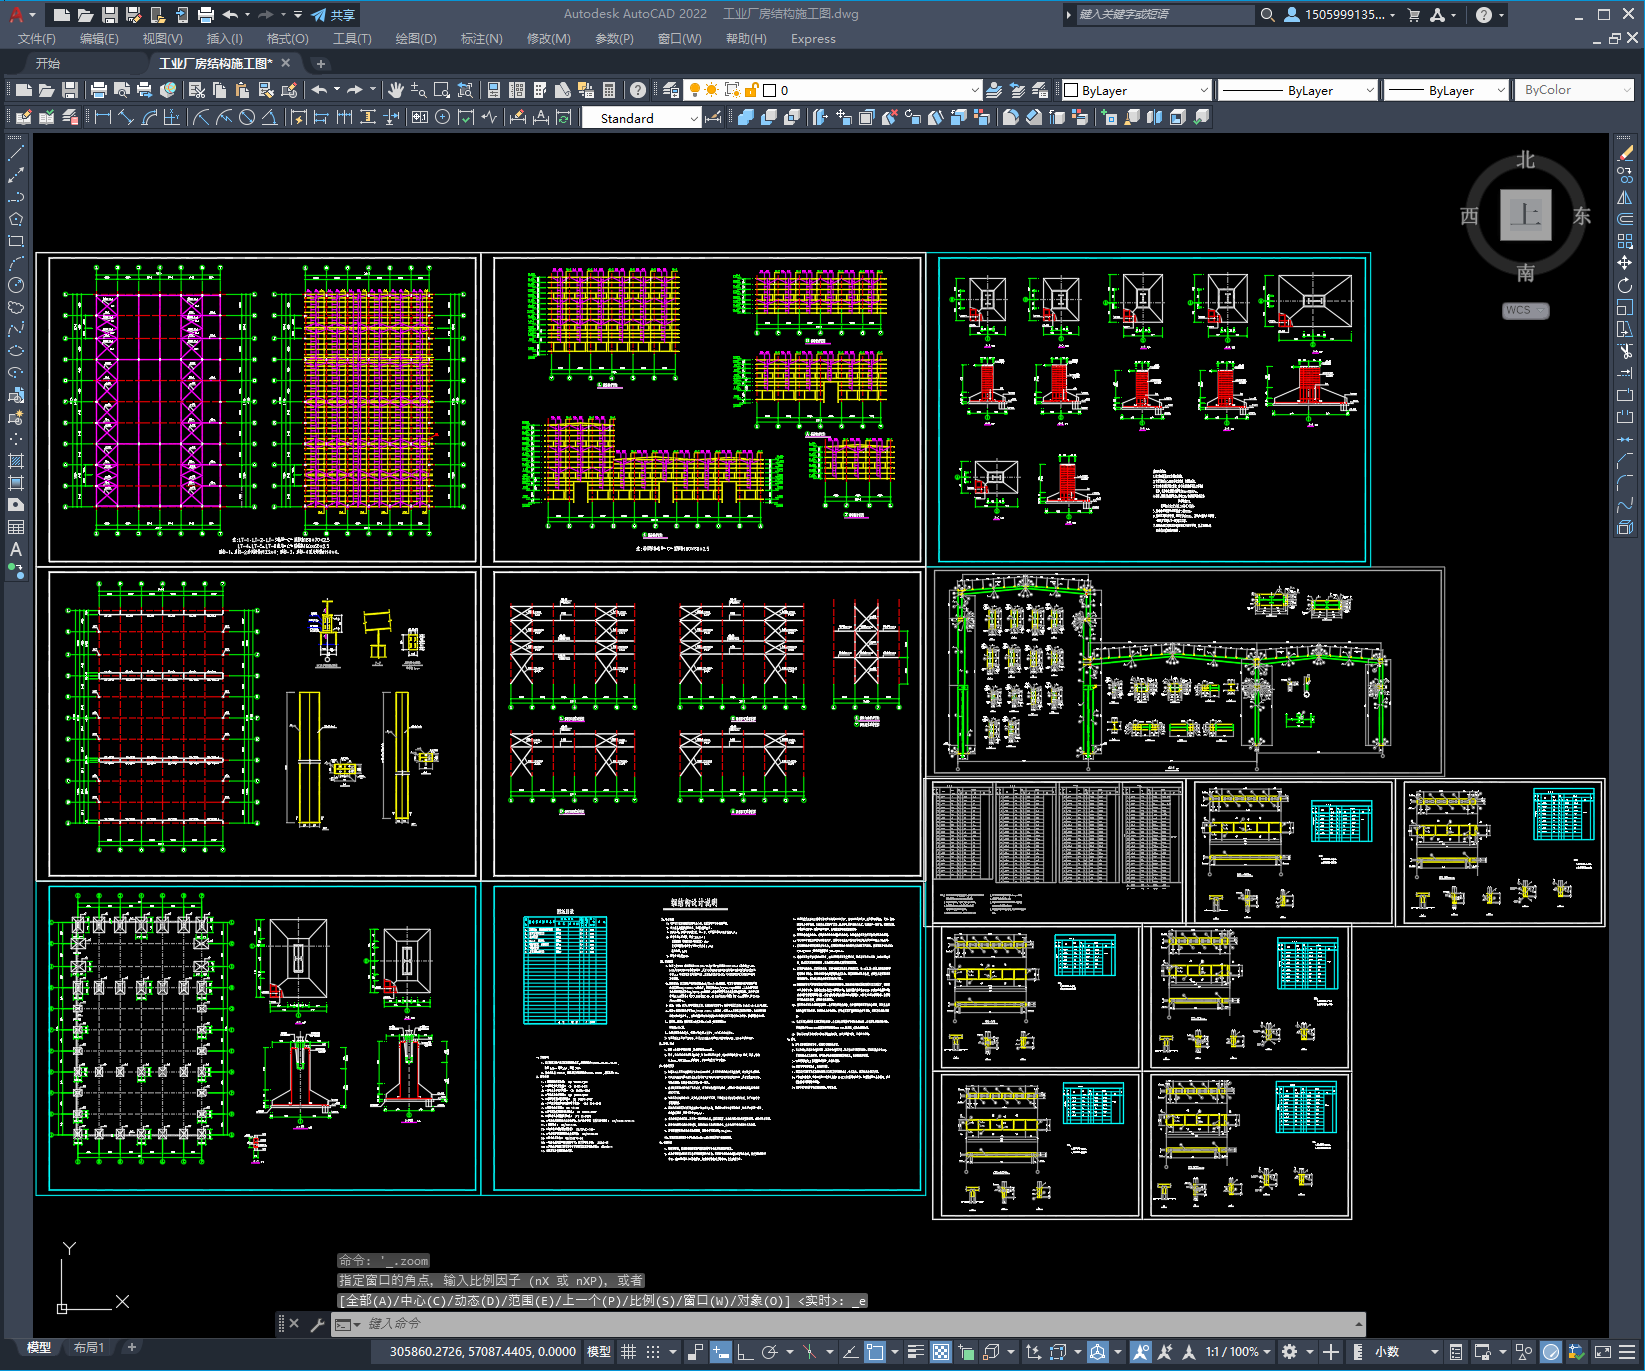Select the Angular dimension tool
The image size is (1645, 1371).
pos(269,118)
